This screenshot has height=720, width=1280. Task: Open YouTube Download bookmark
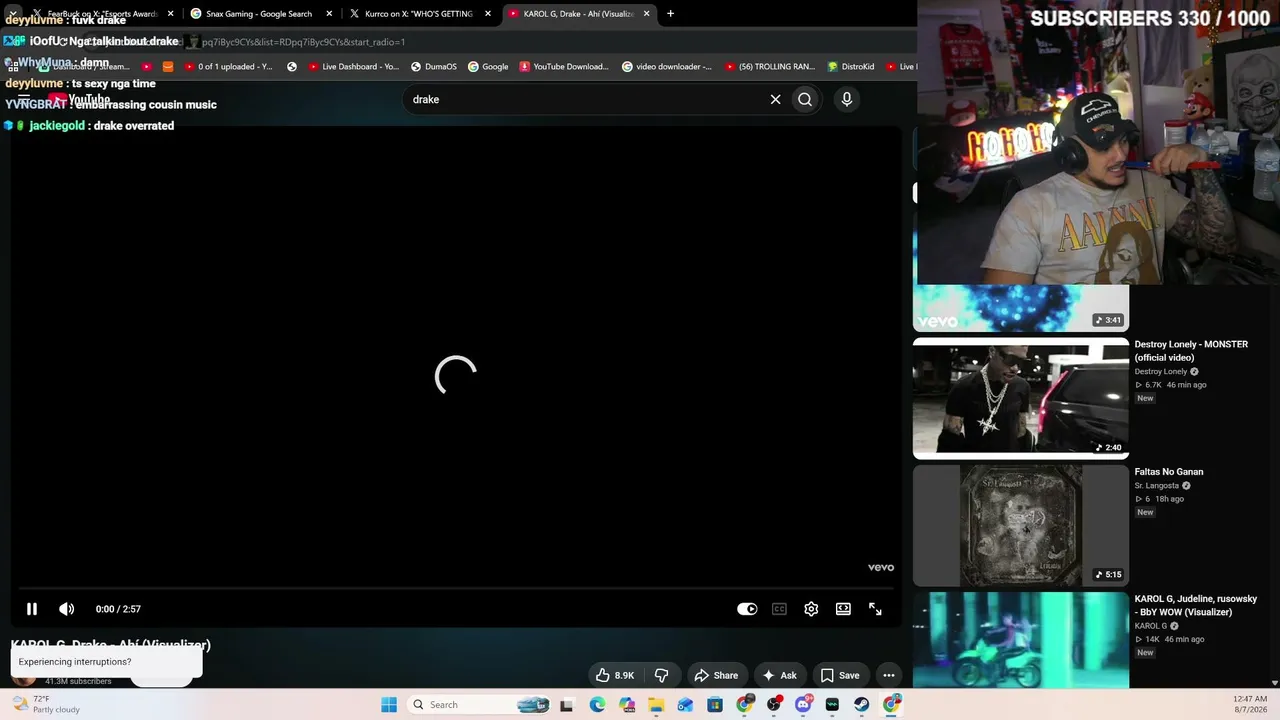(564, 67)
